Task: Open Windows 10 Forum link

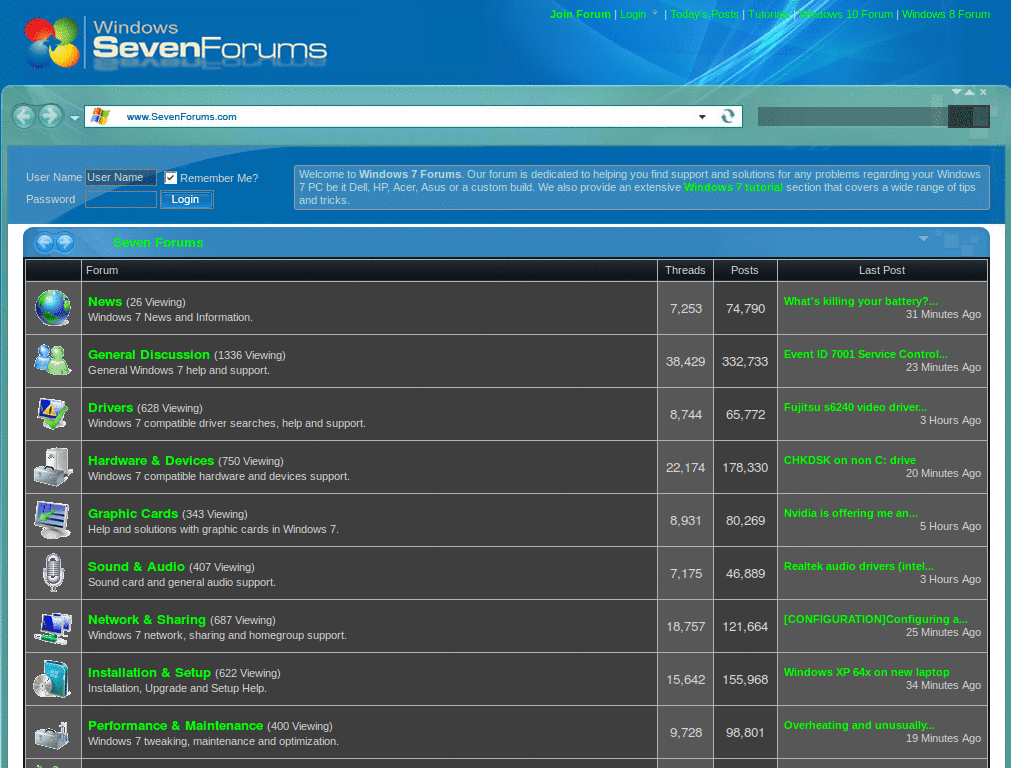Action: pos(846,14)
